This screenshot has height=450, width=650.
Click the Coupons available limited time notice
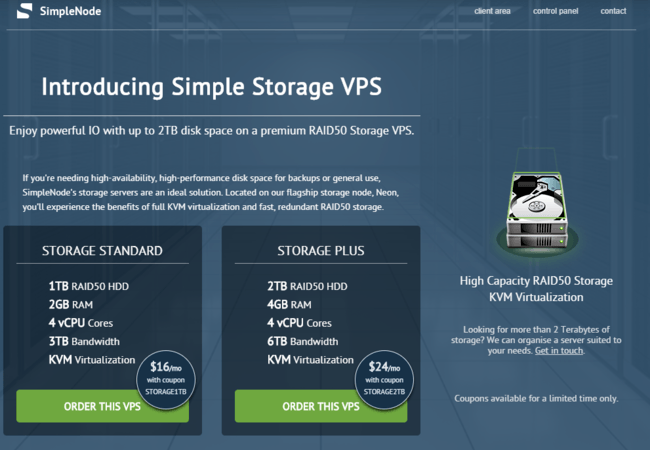pyautogui.click(x=536, y=399)
